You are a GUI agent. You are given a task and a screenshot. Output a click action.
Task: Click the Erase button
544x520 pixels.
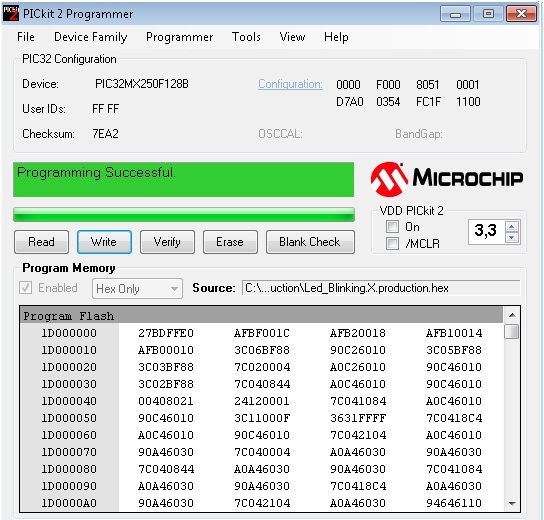(230, 242)
